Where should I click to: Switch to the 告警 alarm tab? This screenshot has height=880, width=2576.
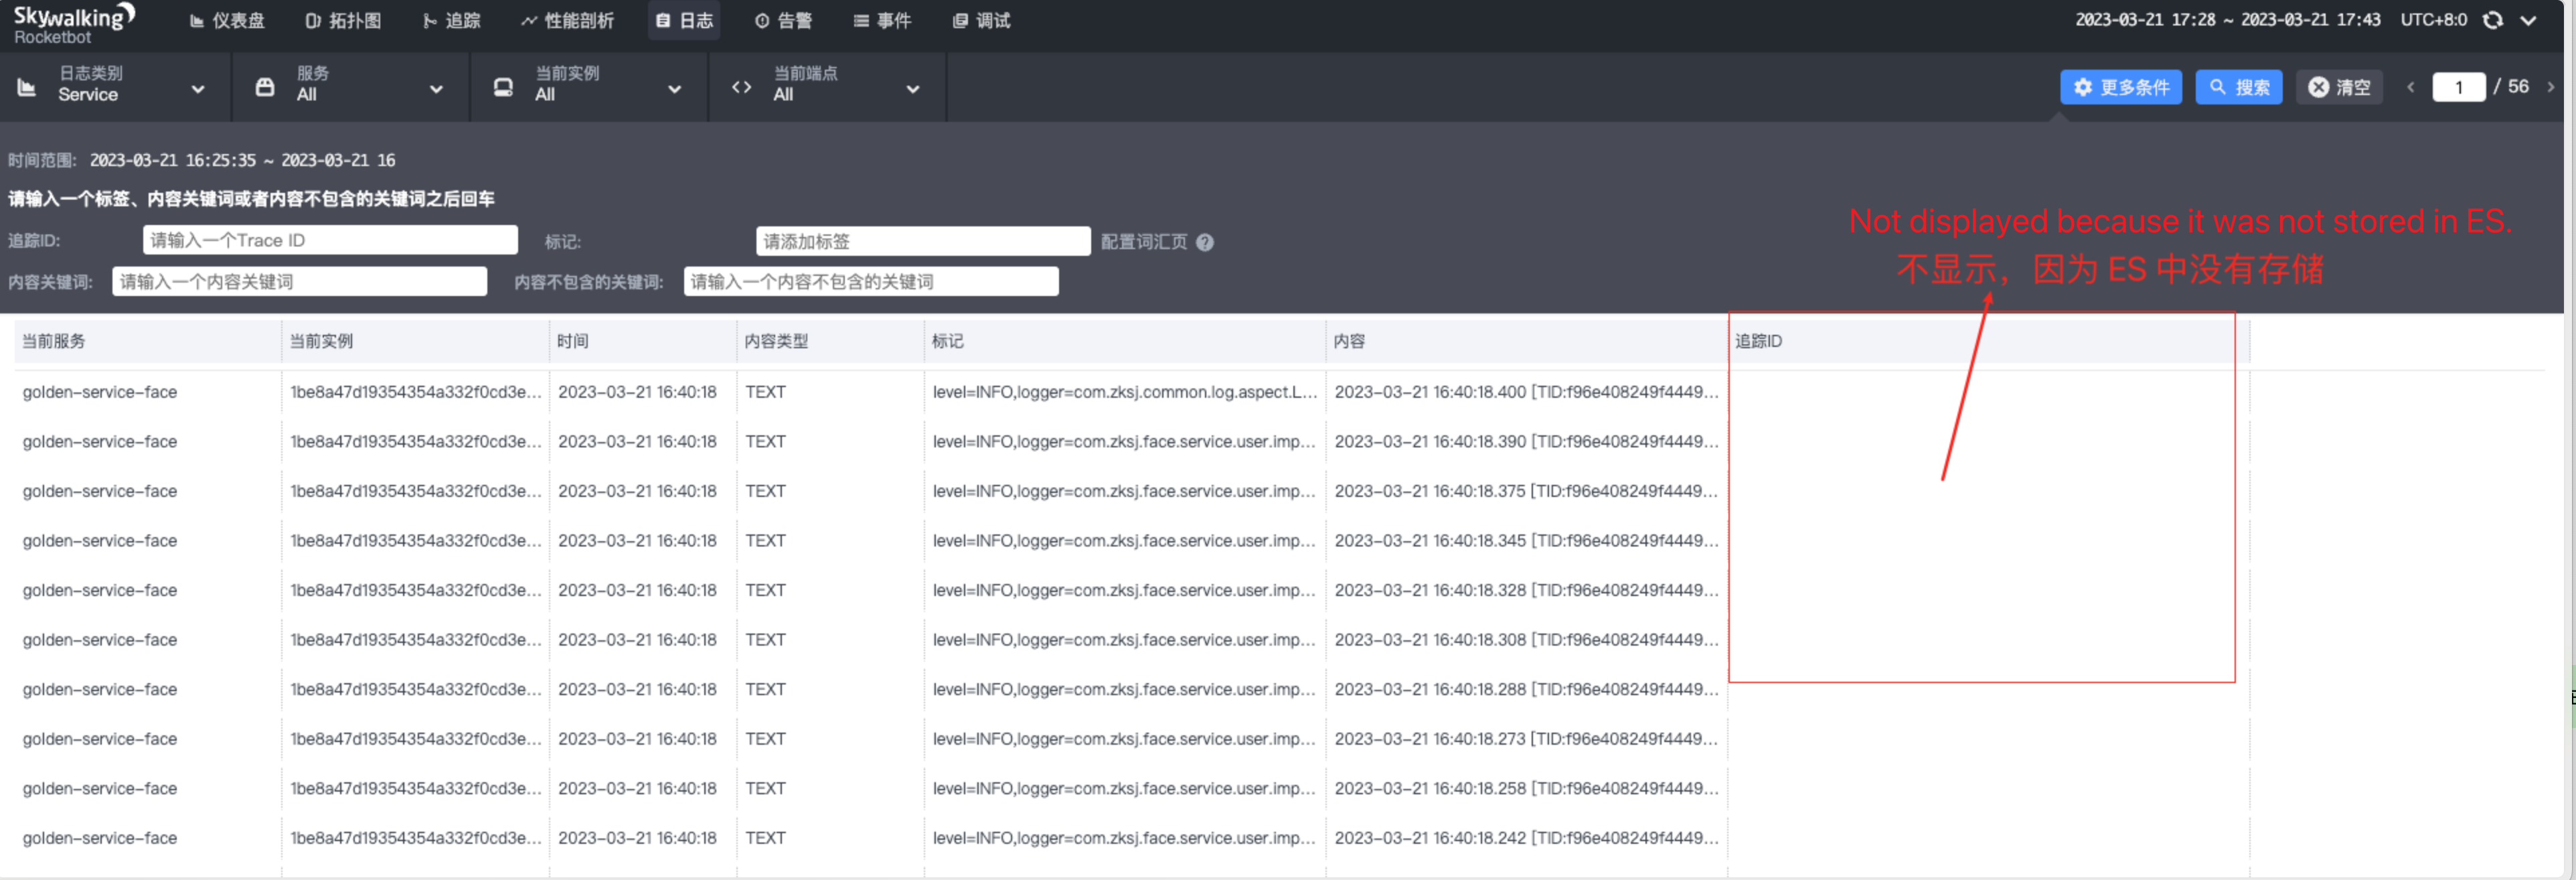pyautogui.click(x=783, y=20)
